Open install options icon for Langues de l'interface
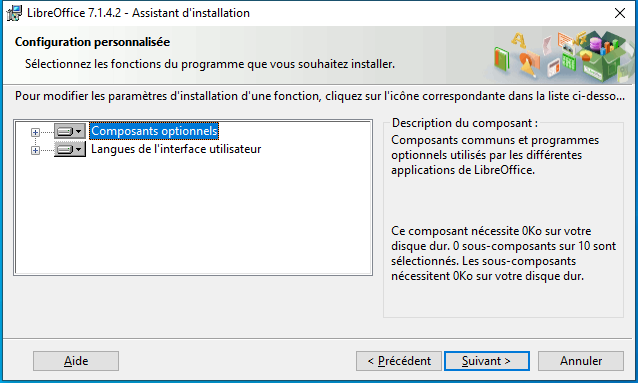638x383 pixels. pyautogui.click(x=70, y=149)
